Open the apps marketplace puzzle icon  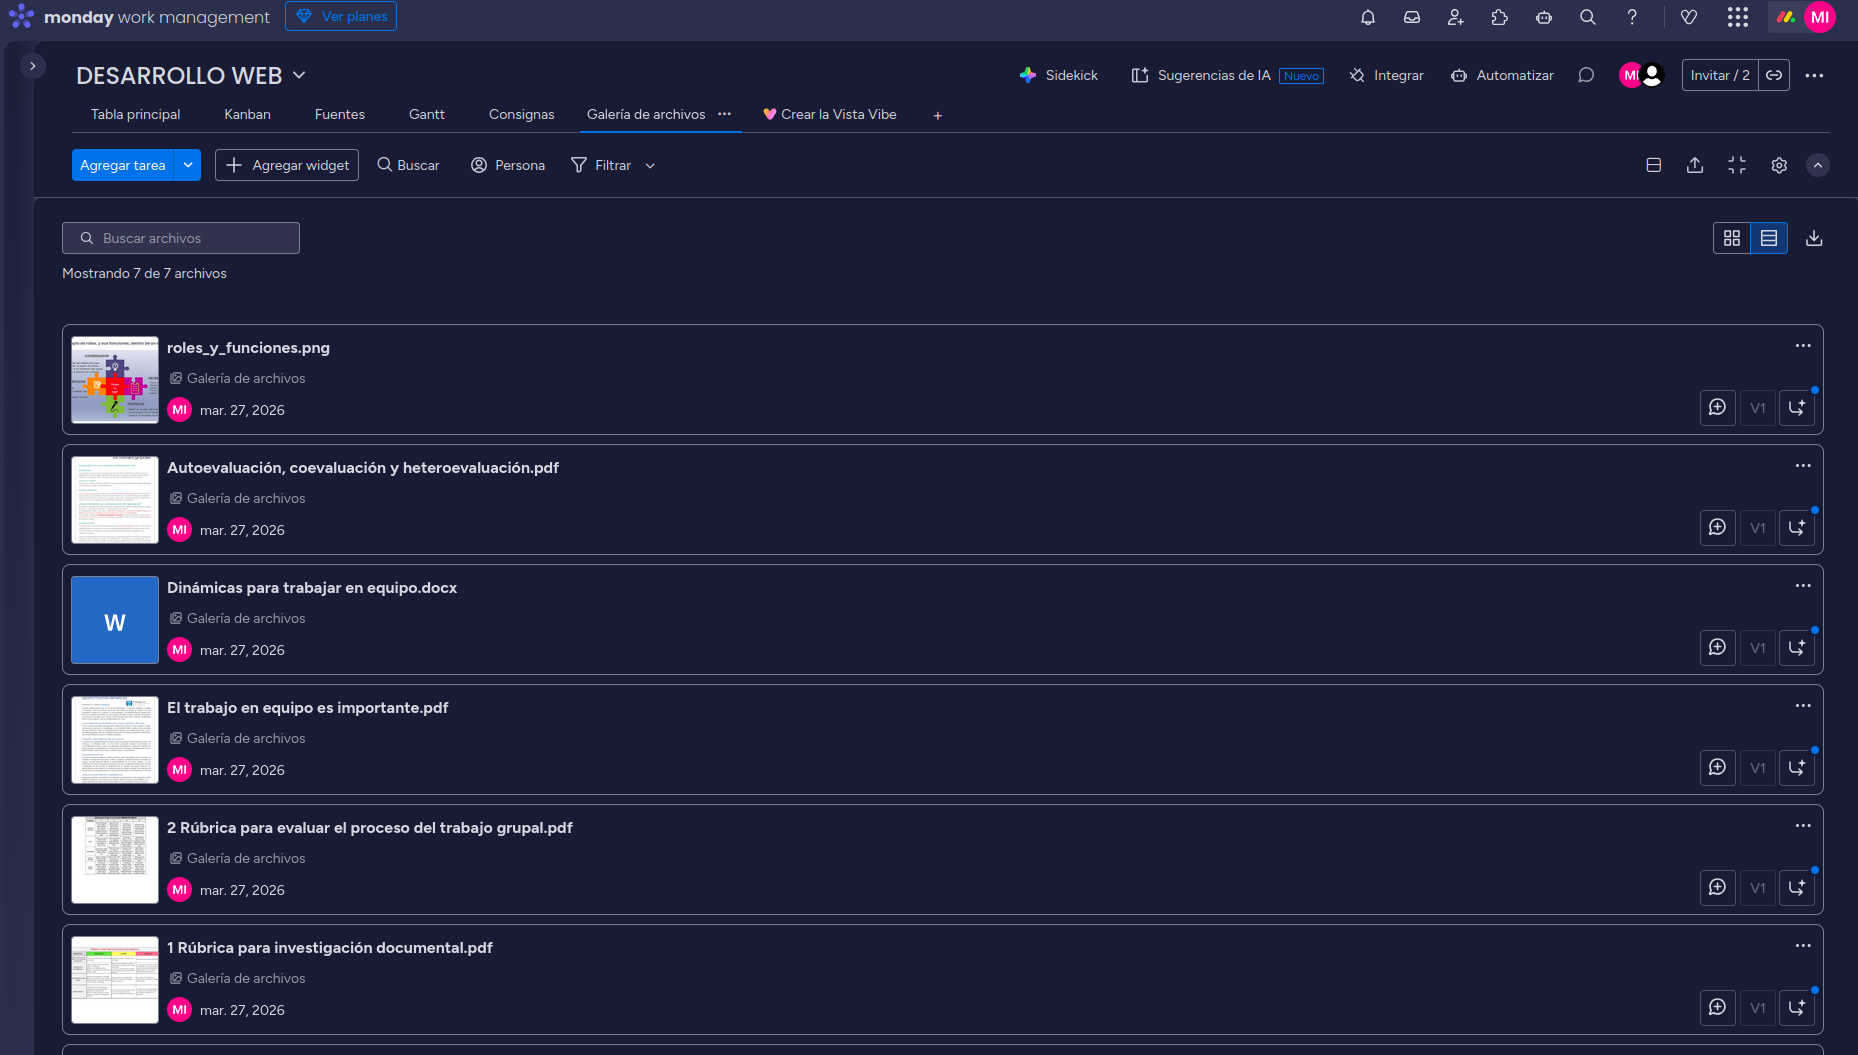(1499, 17)
